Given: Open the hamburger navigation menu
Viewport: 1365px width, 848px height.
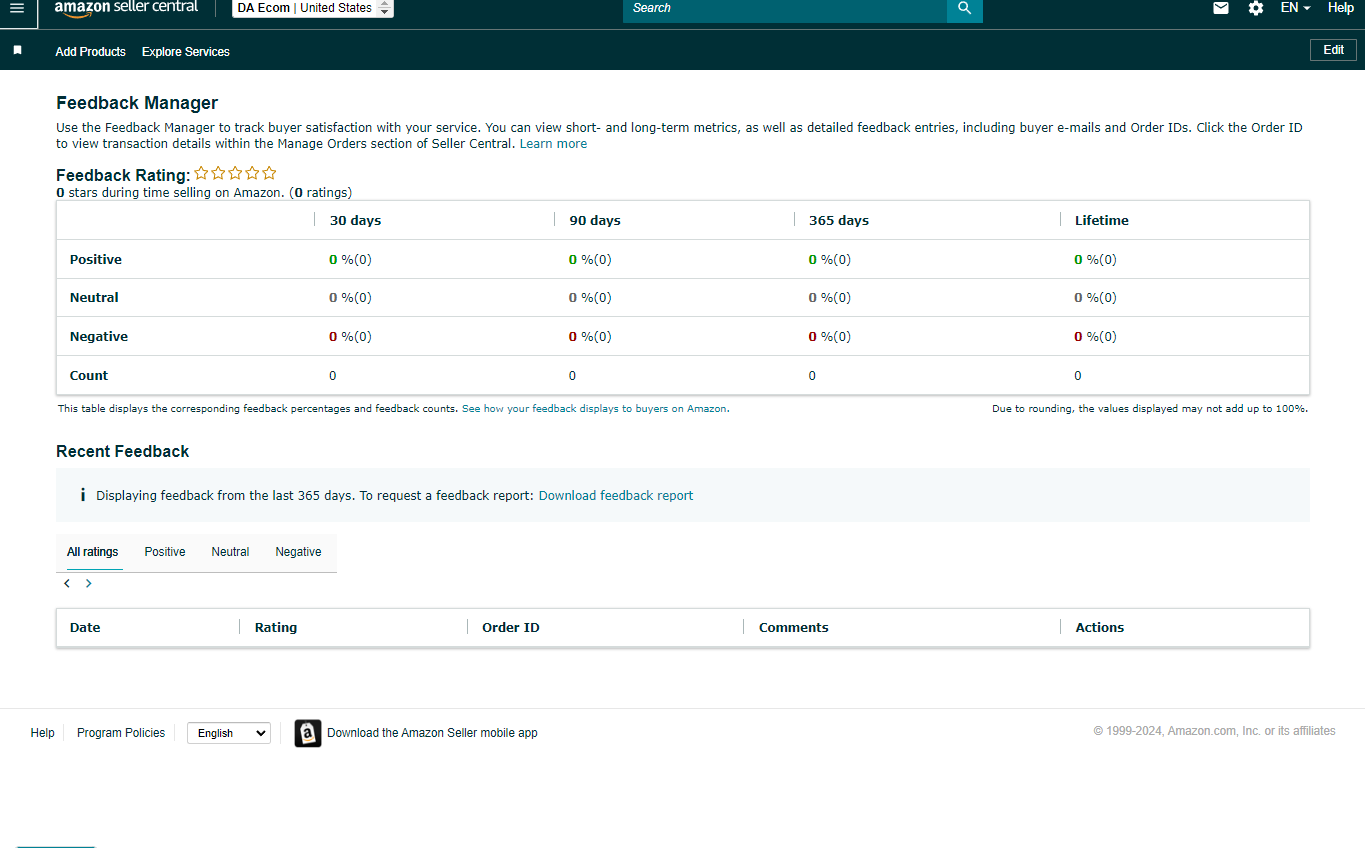Looking at the screenshot, I should tap(16, 8).
